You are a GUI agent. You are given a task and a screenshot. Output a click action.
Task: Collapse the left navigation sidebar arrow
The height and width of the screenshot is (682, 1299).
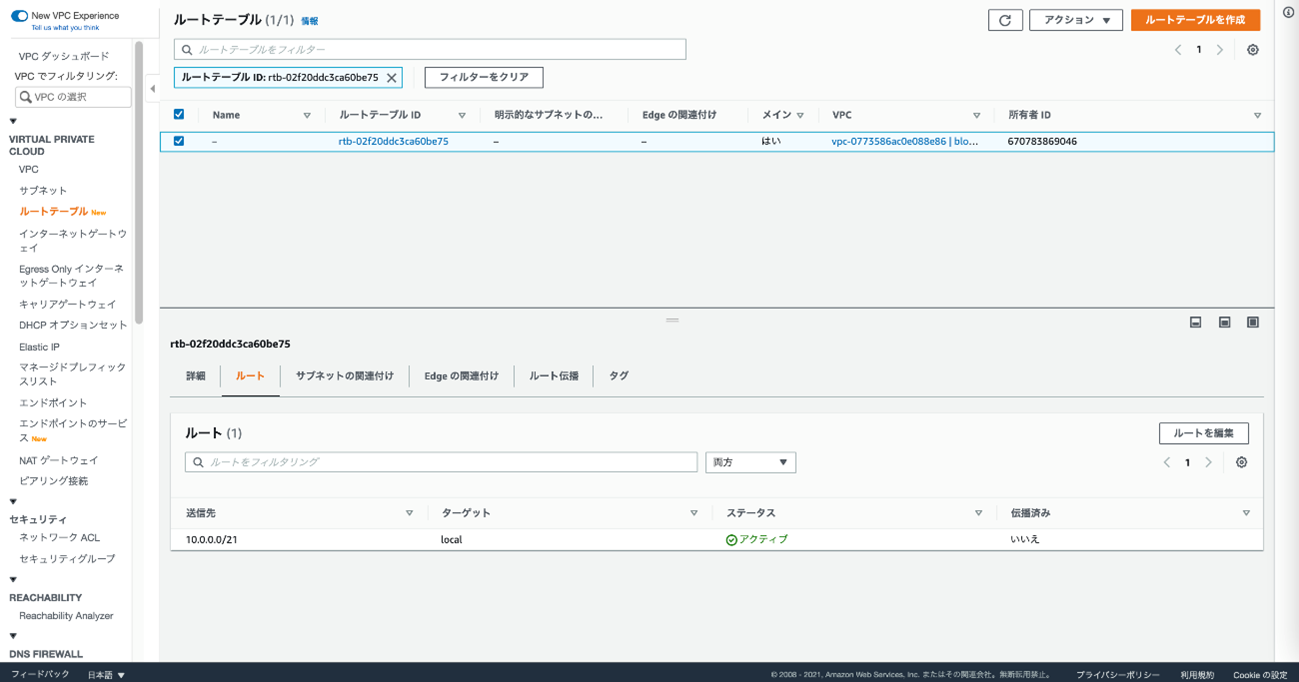tap(153, 89)
